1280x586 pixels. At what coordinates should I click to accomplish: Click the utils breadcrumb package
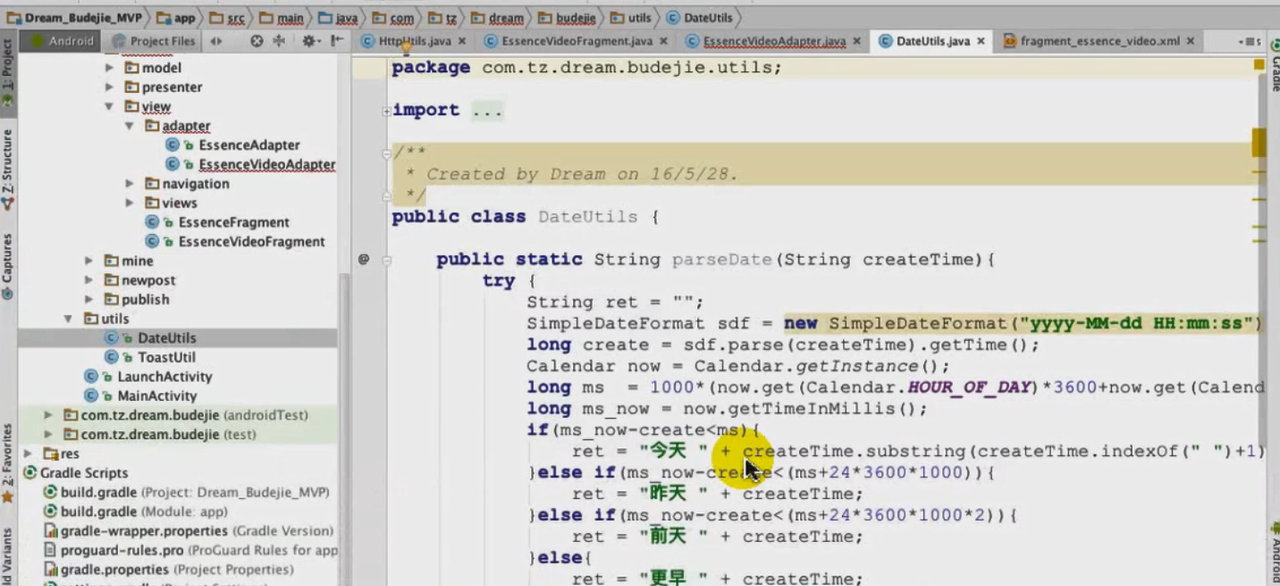point(630,18)
